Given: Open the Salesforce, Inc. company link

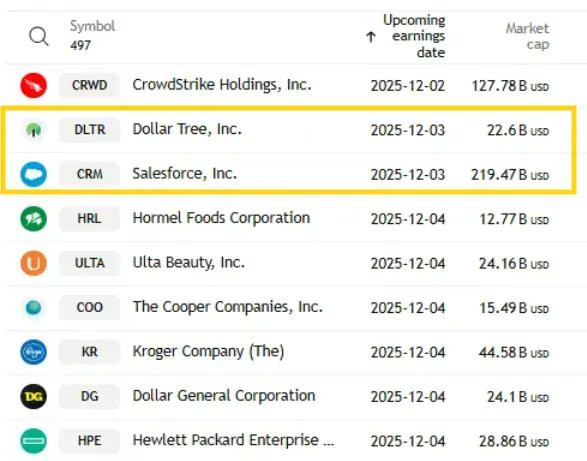Looking at the screenshot, I should 185,174.
